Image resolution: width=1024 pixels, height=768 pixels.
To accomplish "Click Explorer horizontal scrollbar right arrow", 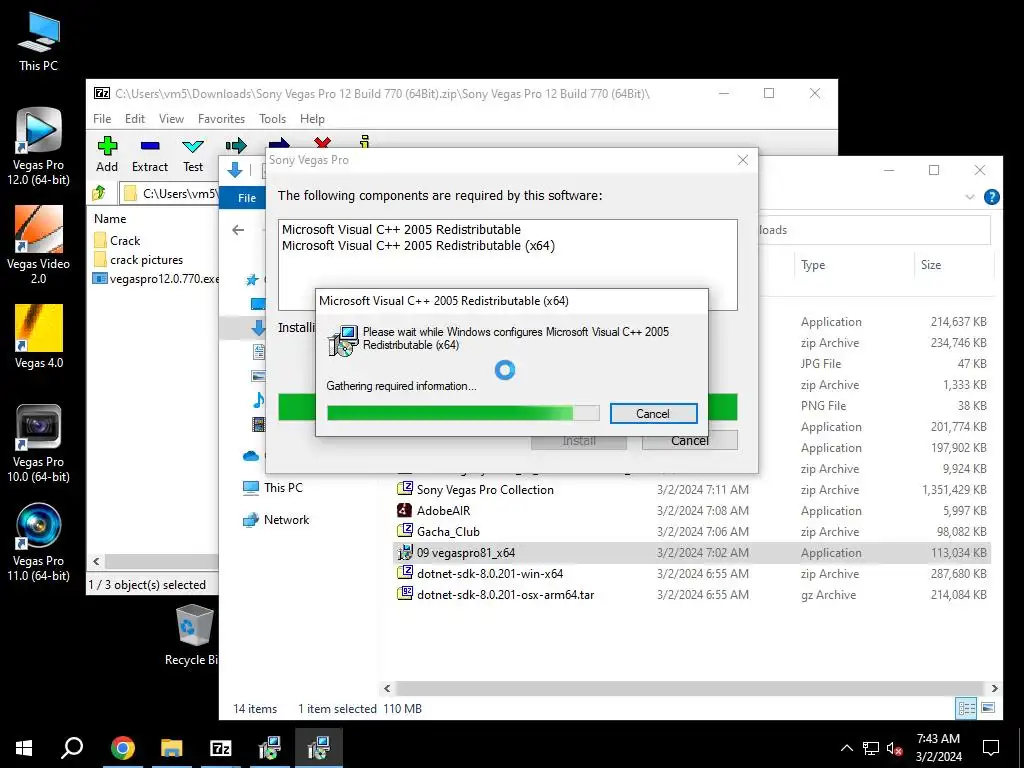I will (x=995, y=688).
